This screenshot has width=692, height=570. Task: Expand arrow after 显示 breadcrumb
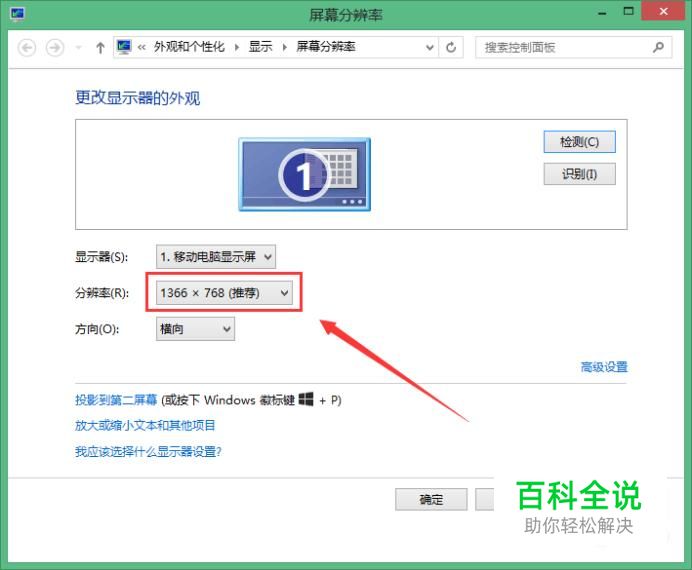click(285, 47)
